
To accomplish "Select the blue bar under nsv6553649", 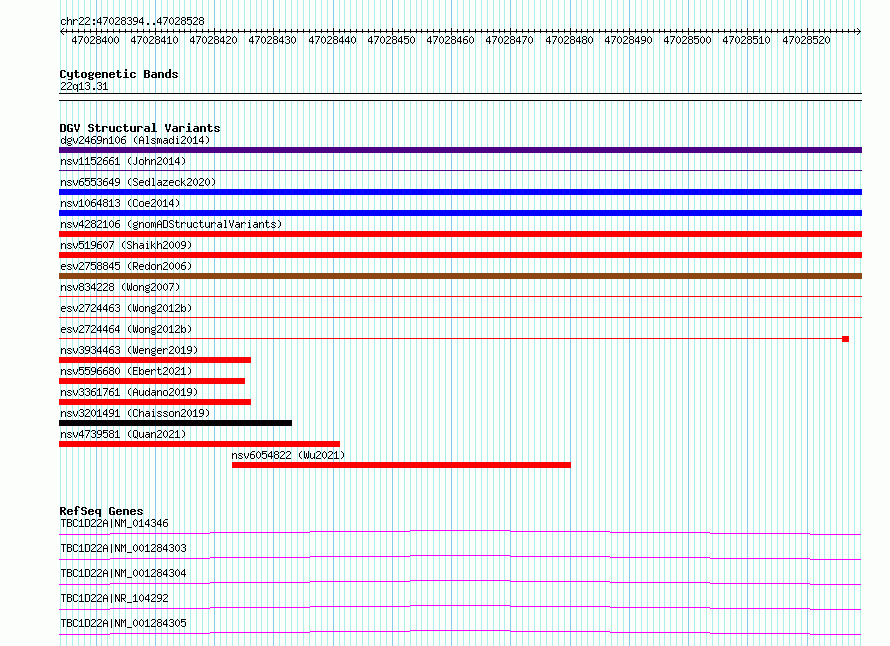I will click(x=460, y=192).
